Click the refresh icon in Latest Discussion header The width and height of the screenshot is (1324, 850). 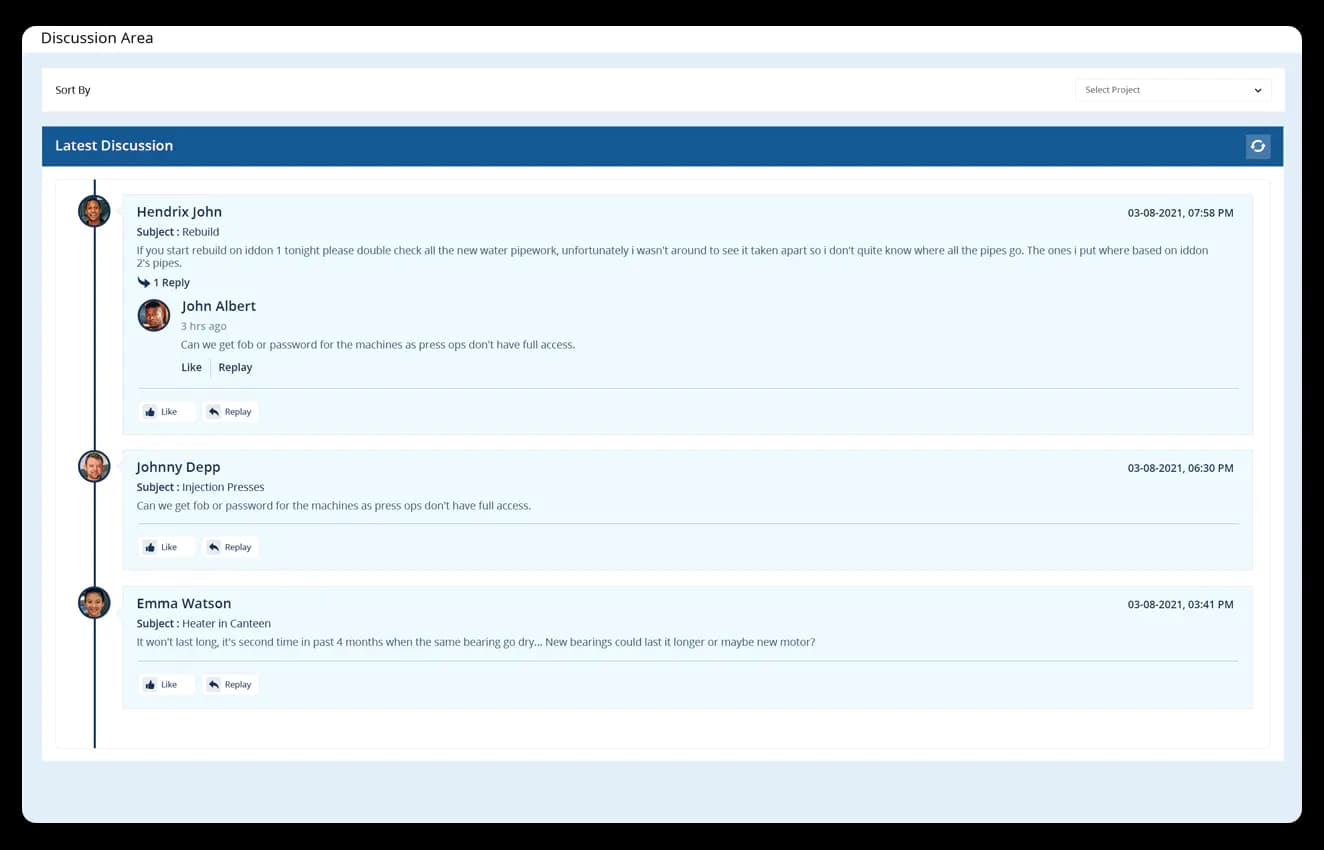click(1258, 146)
